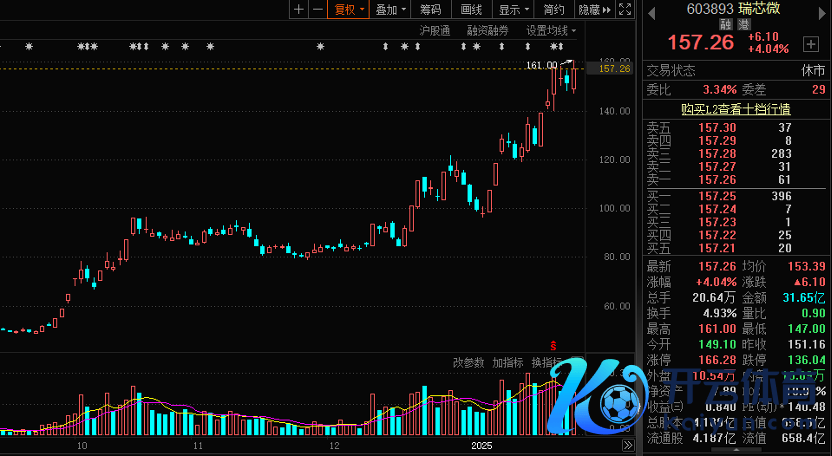Expand the 叠加 overlay dropdown

[x=390, y=10]
